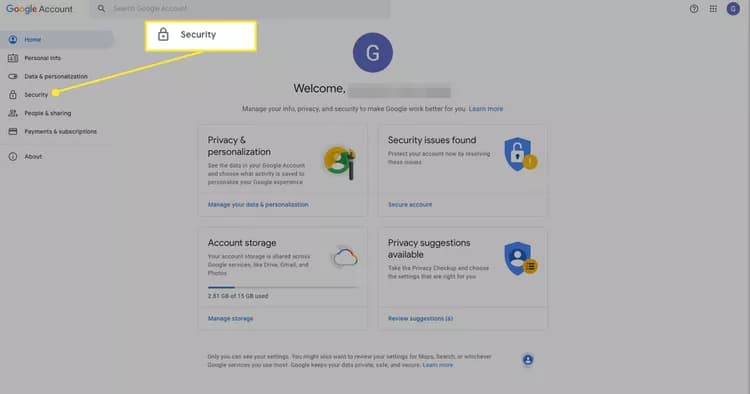Open Security in the sidebar
750x394 pixels.
(36, 95)
